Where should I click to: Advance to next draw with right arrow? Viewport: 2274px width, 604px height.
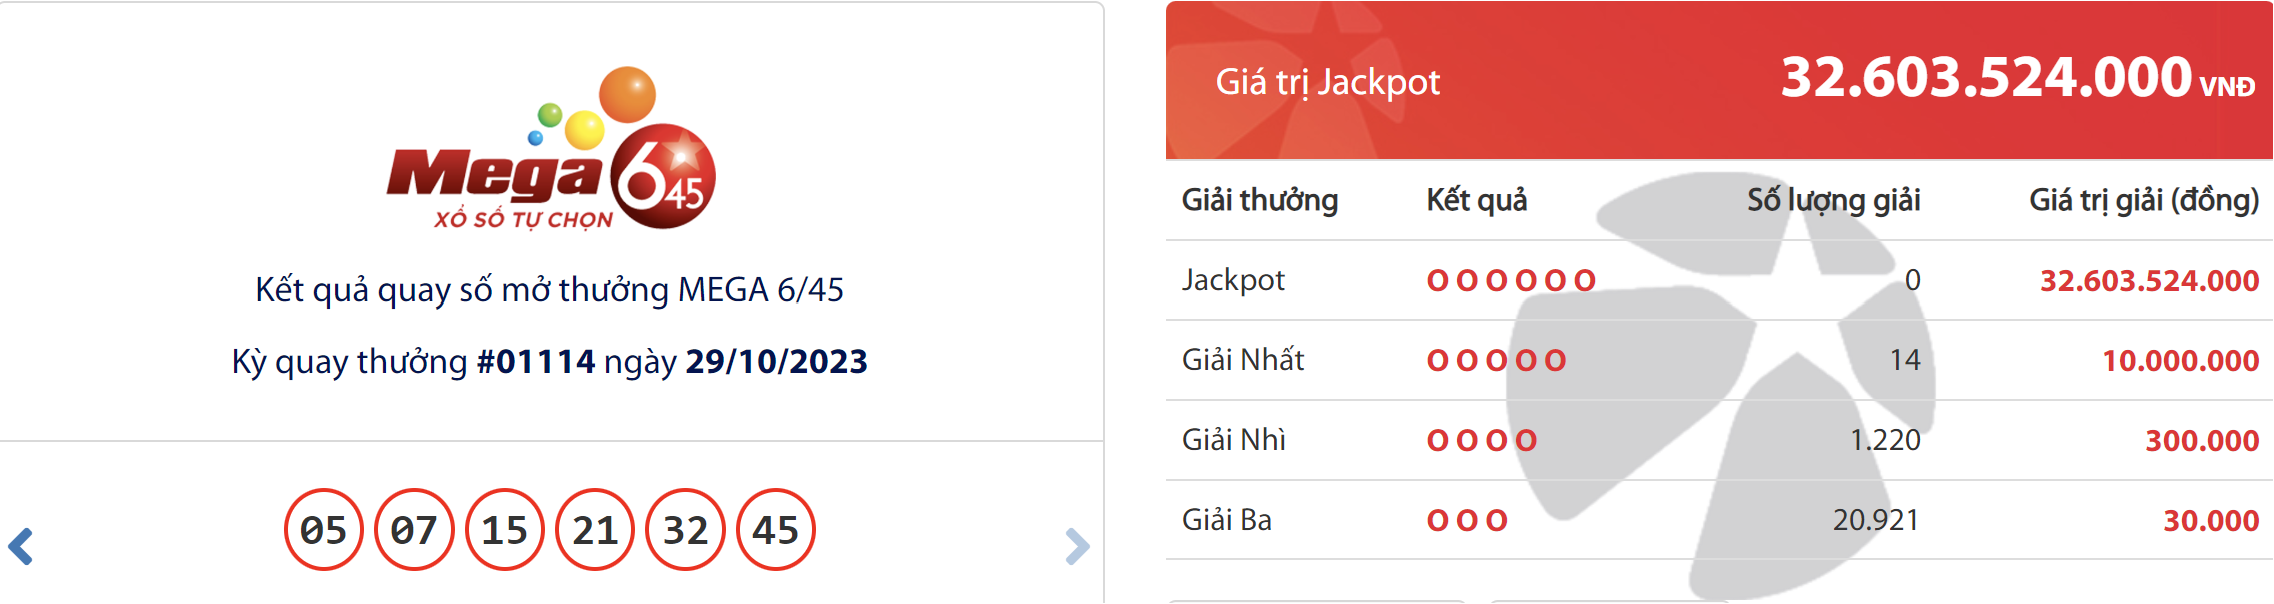[1078, 548]
